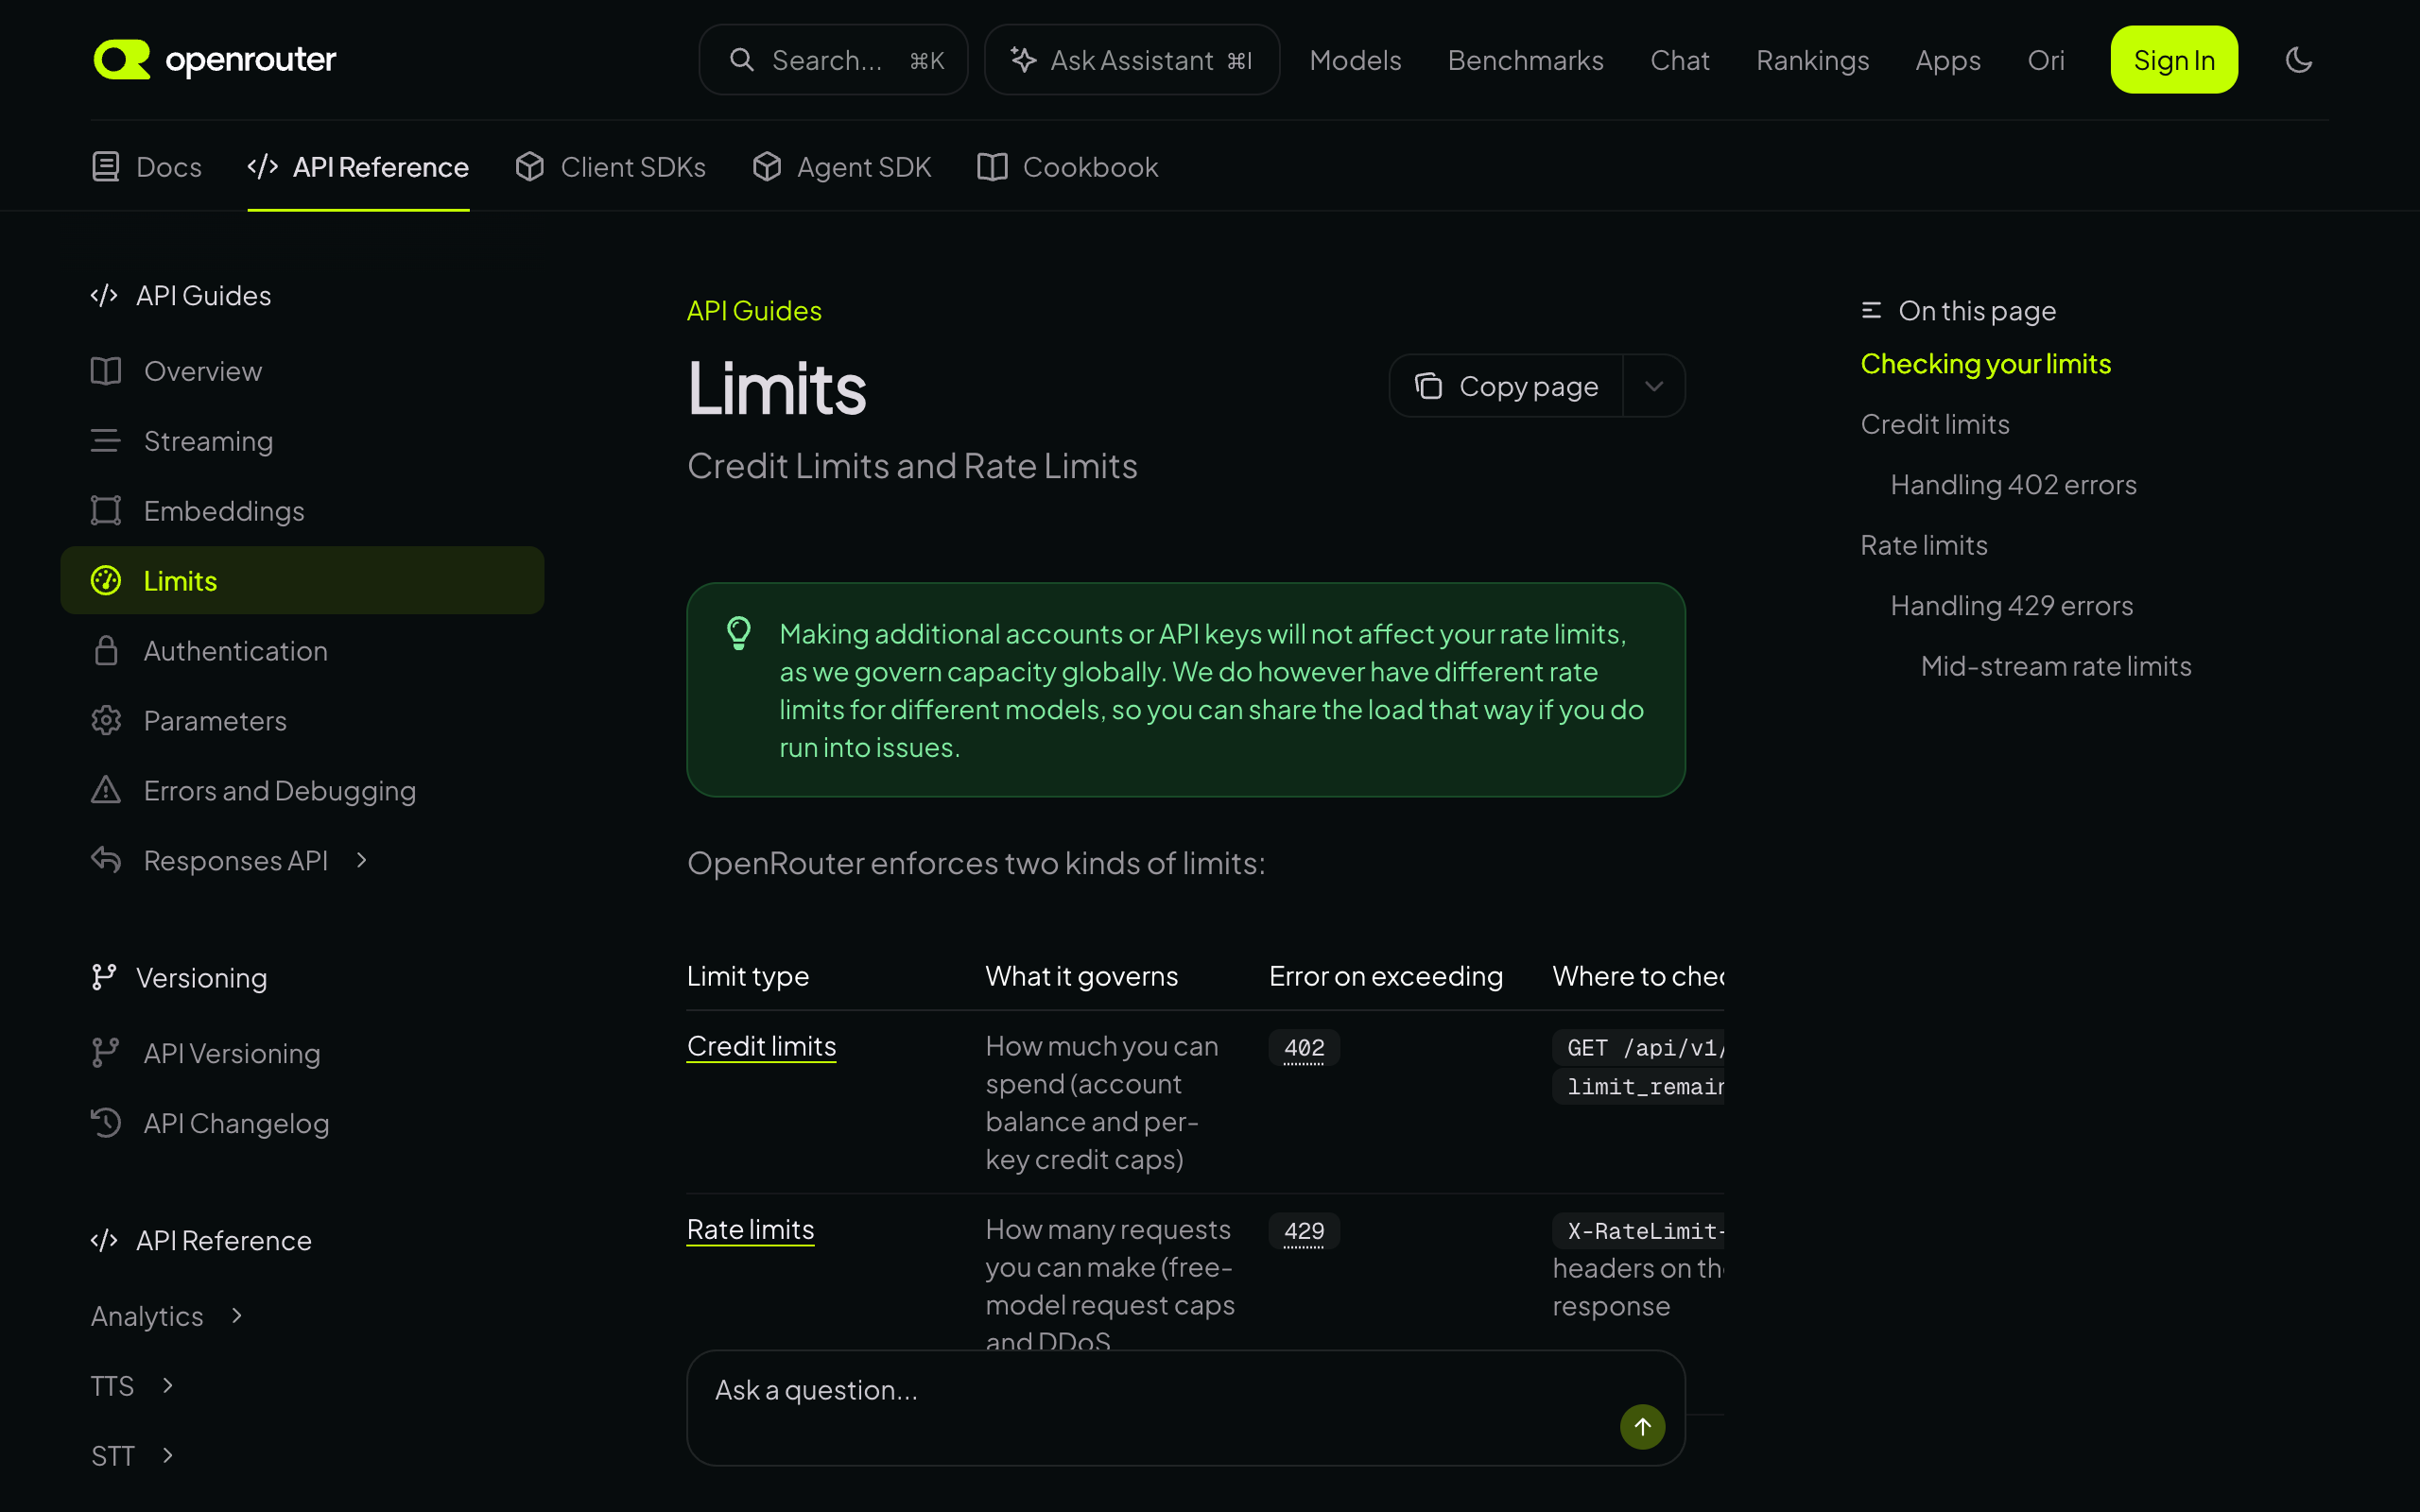Click the Authentication lock icon in sidebar
The height and width of the screenshot is (1512, 2420).
(x=106, y=651)
